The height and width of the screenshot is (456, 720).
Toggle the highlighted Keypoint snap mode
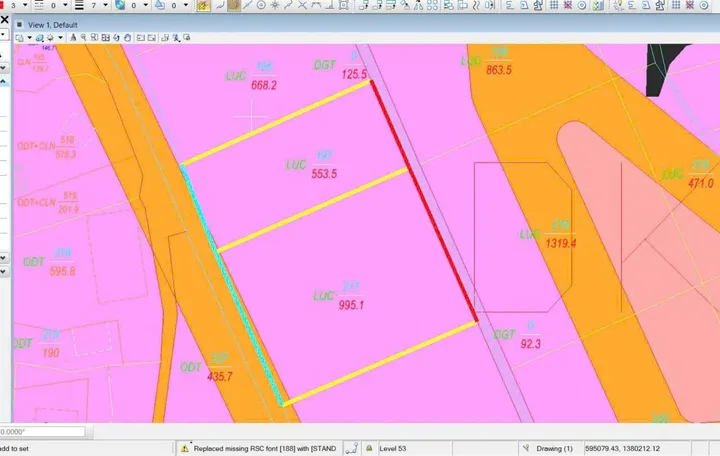pyautogui.click(x=233, y=5)
